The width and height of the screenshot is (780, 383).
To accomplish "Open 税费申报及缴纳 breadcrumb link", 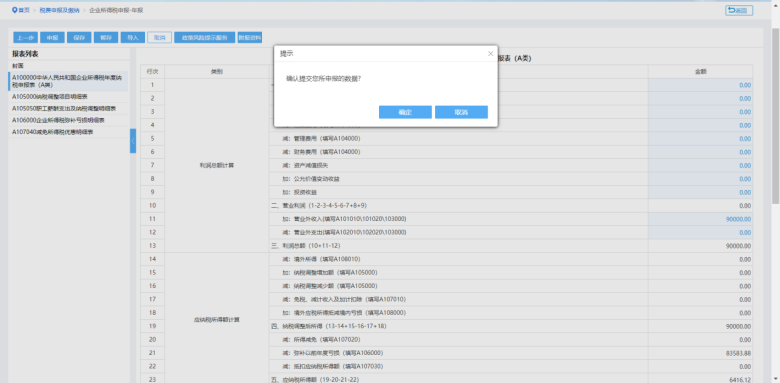I will click(x=59, y=10).
